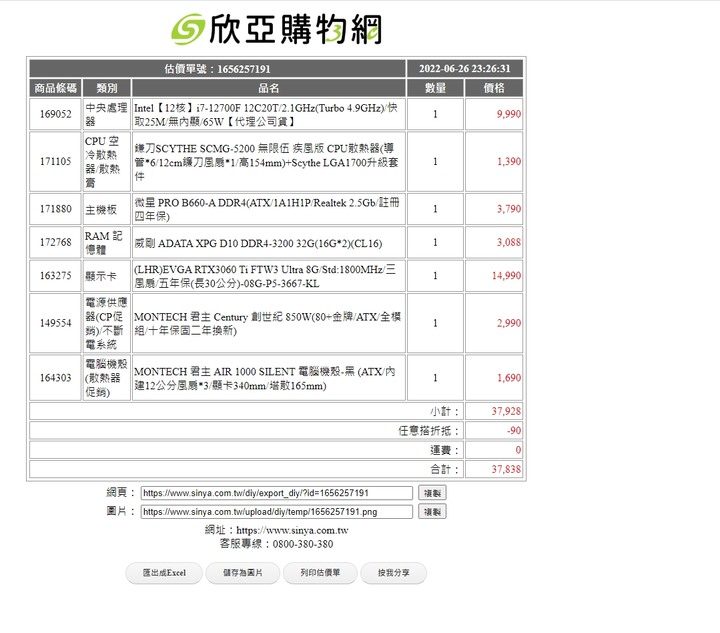Screen dimensions: 720x633
Task: Click the customer service number 0800-380-380
Action: [x=303, y=544]
